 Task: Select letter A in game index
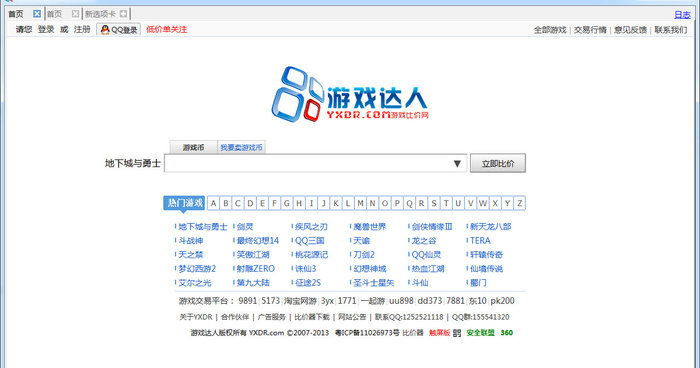tap(213, 203)
